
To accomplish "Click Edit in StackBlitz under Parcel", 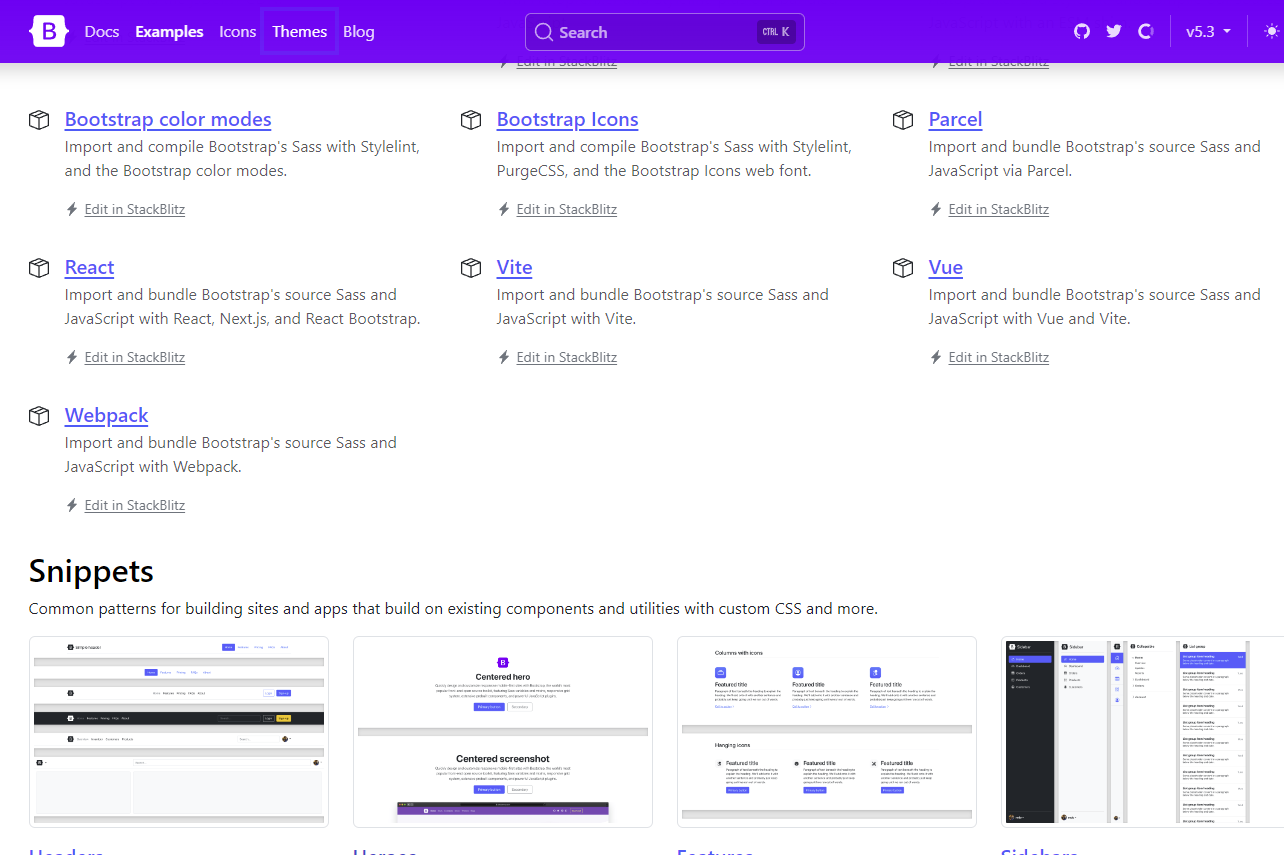I will point(998,209).
